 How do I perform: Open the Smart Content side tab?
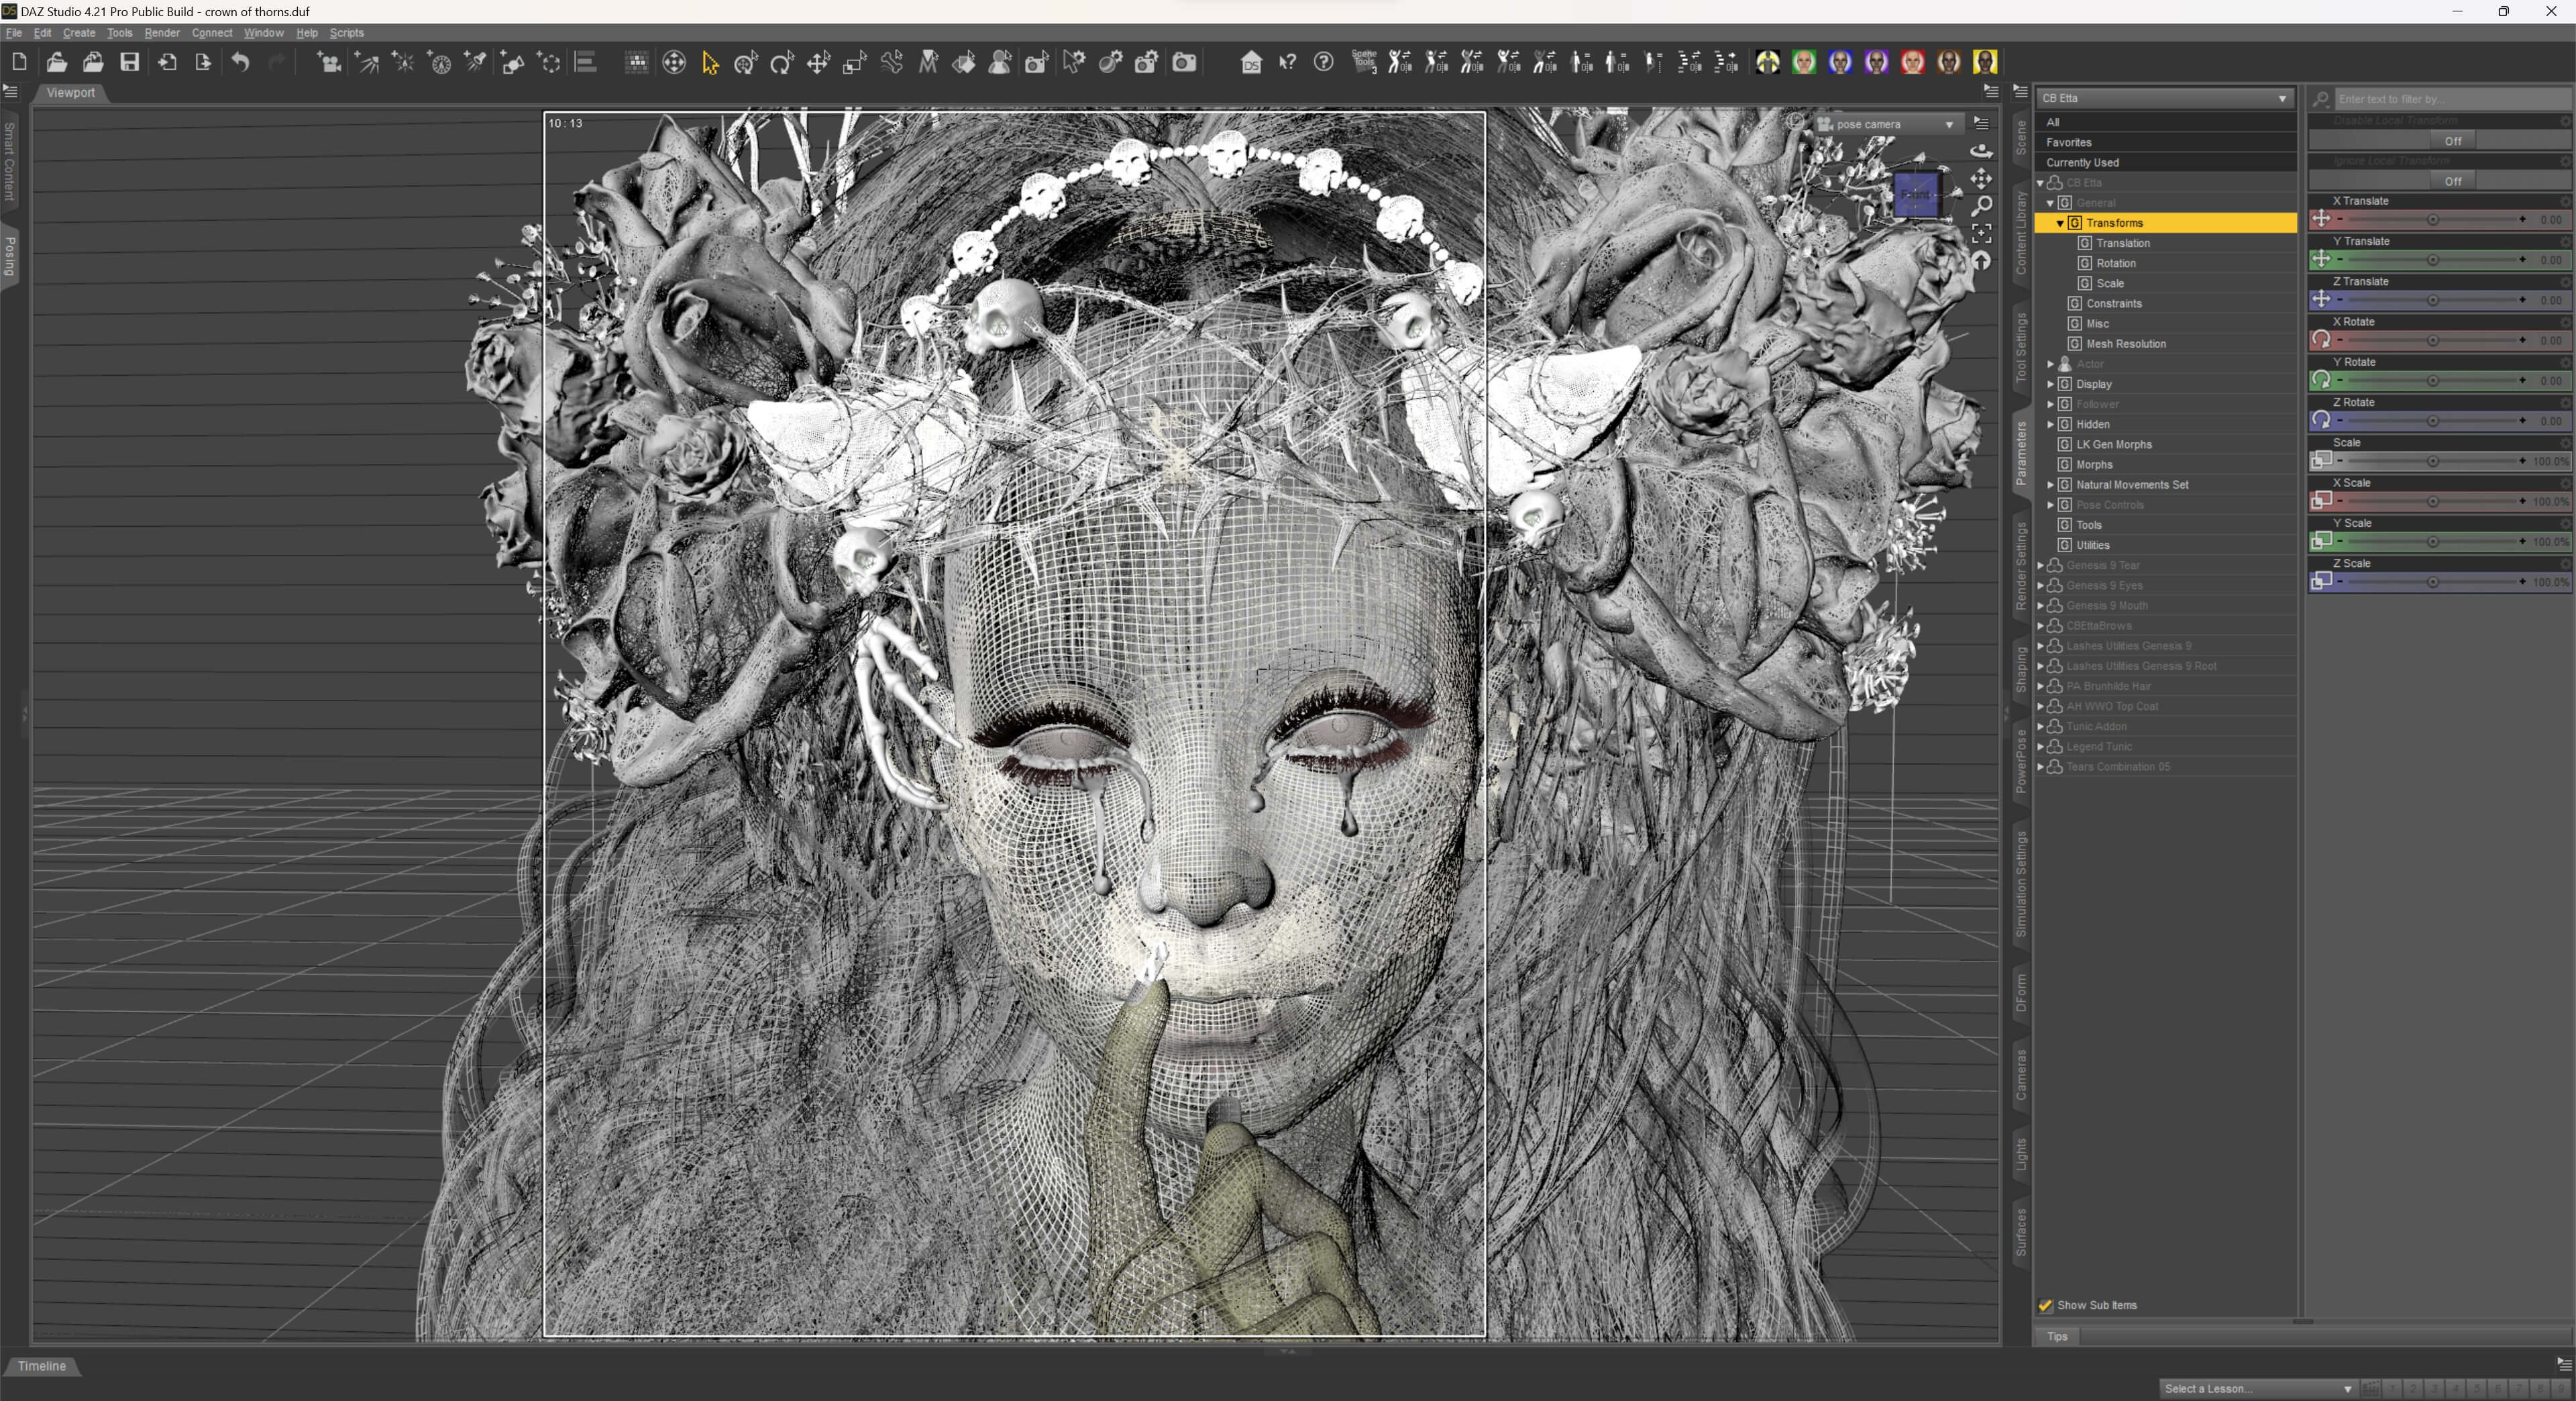coord(10,161)
